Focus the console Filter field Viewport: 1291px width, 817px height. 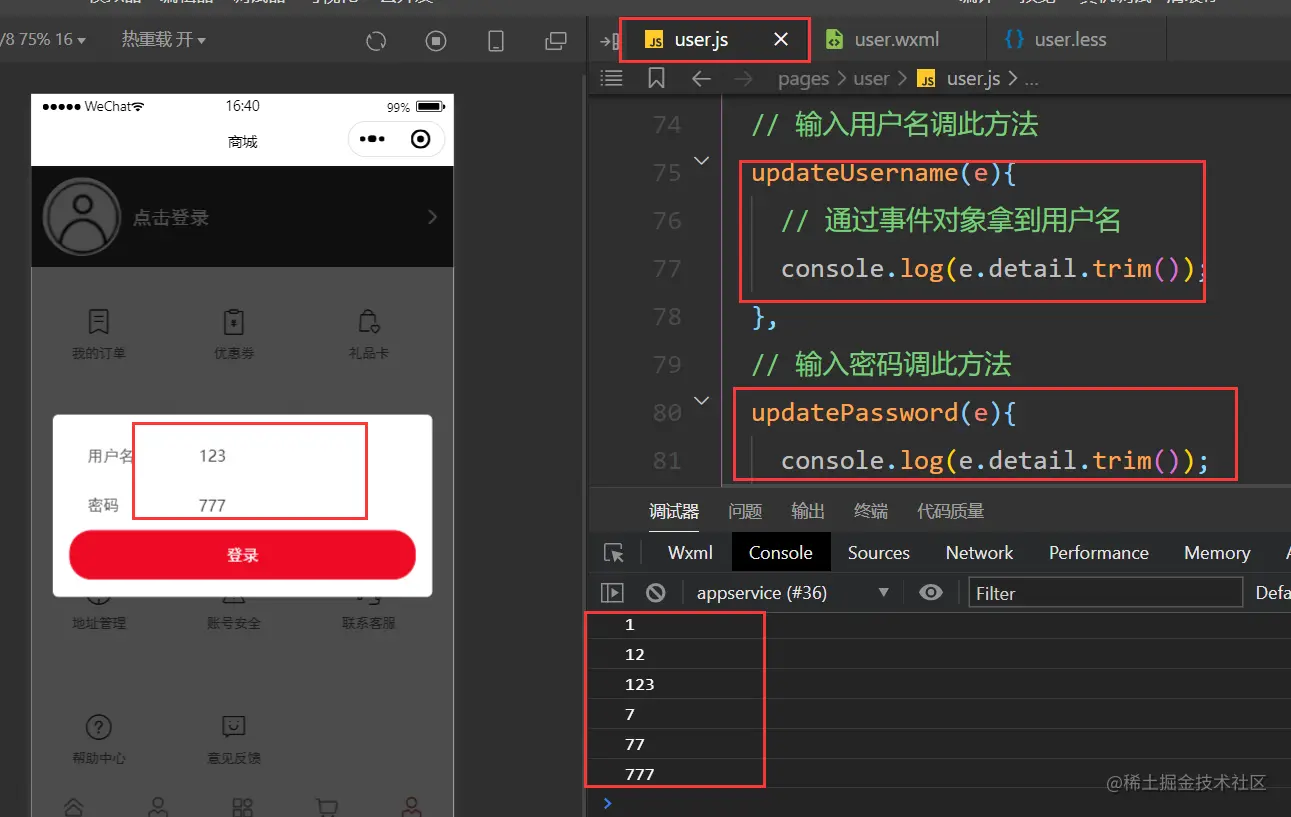click(1105, 593)
